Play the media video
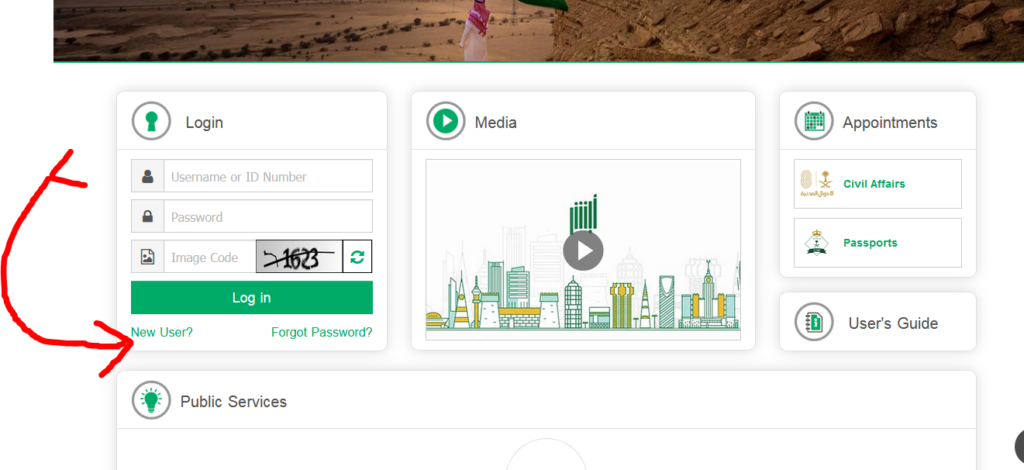Screen dimensions: 1024x470 [583, 251]
